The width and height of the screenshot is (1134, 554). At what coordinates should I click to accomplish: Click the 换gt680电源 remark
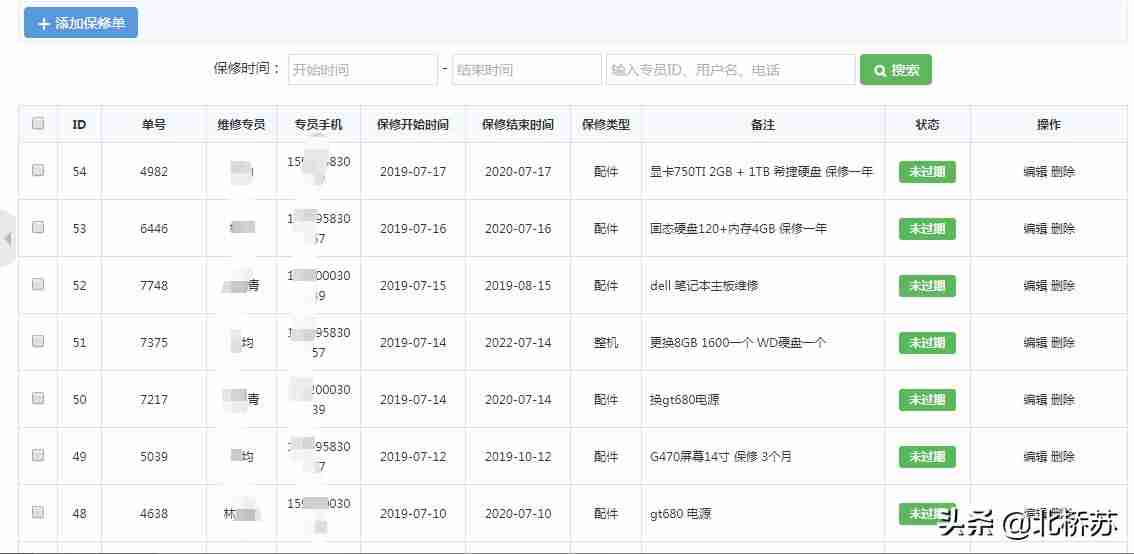pos(685,399)
